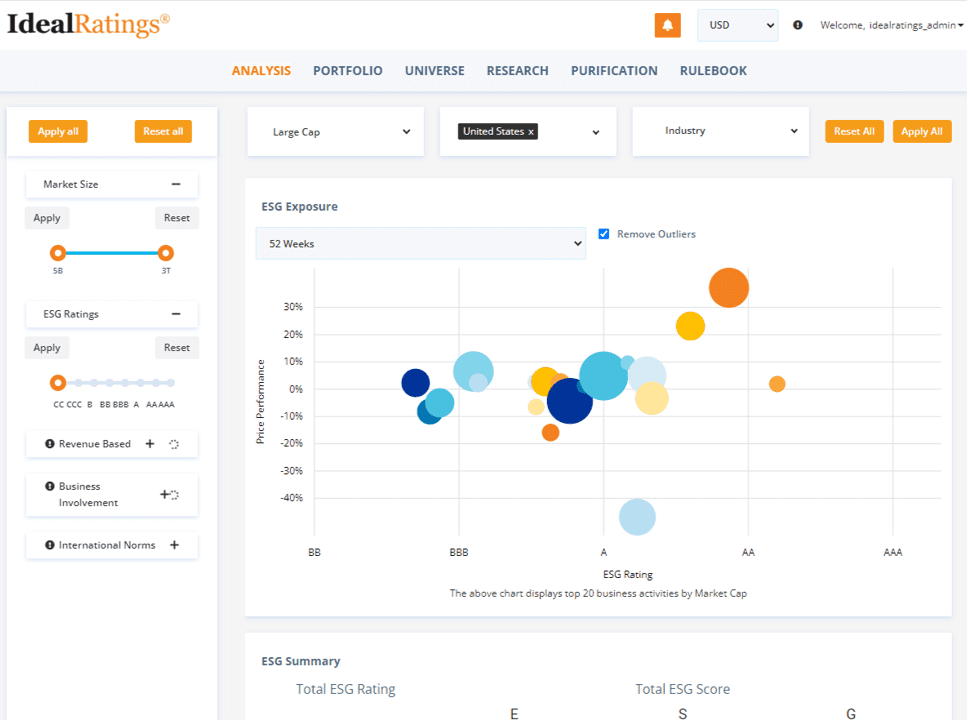Viewport: 967px width, 720px height.
Task: Switch to the PORTFOLIO tab
Action: tap(348, 71)
